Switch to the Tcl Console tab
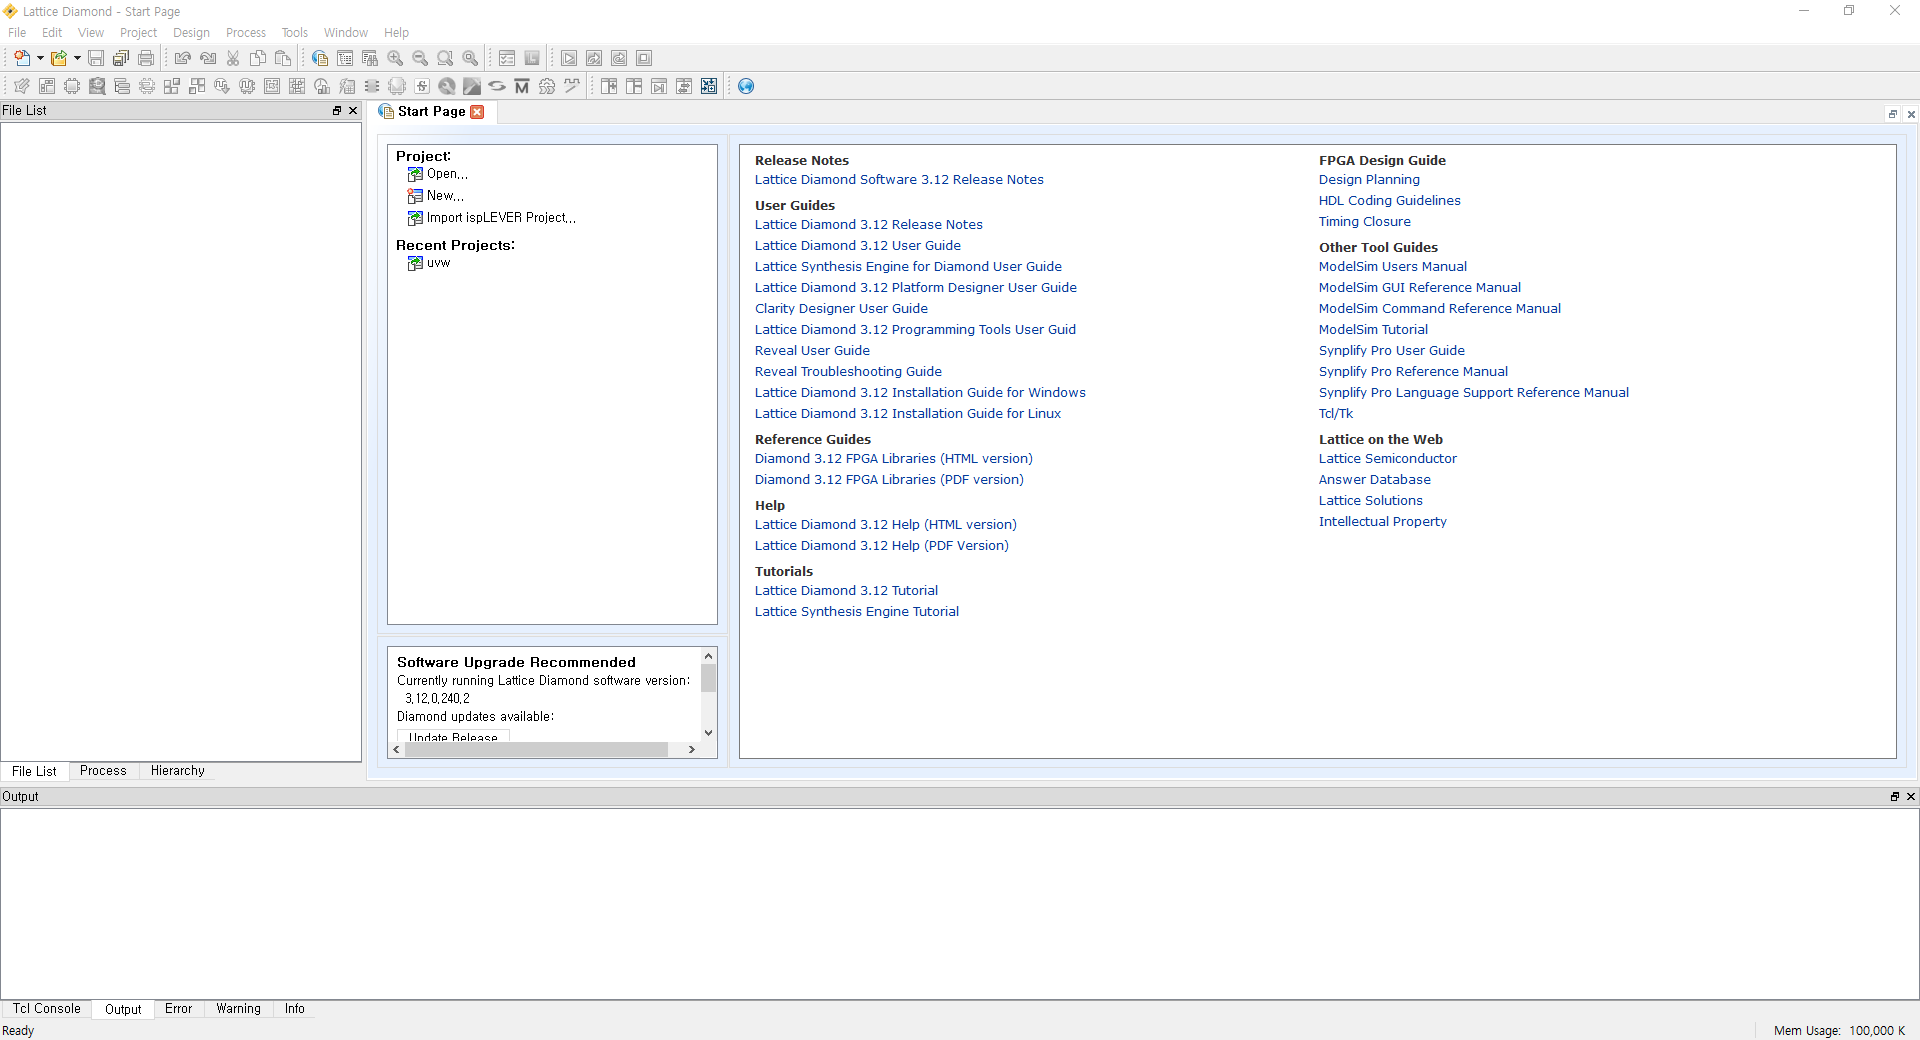The height and width of the screenshot is (1040, 1920). coord(46,1009)
